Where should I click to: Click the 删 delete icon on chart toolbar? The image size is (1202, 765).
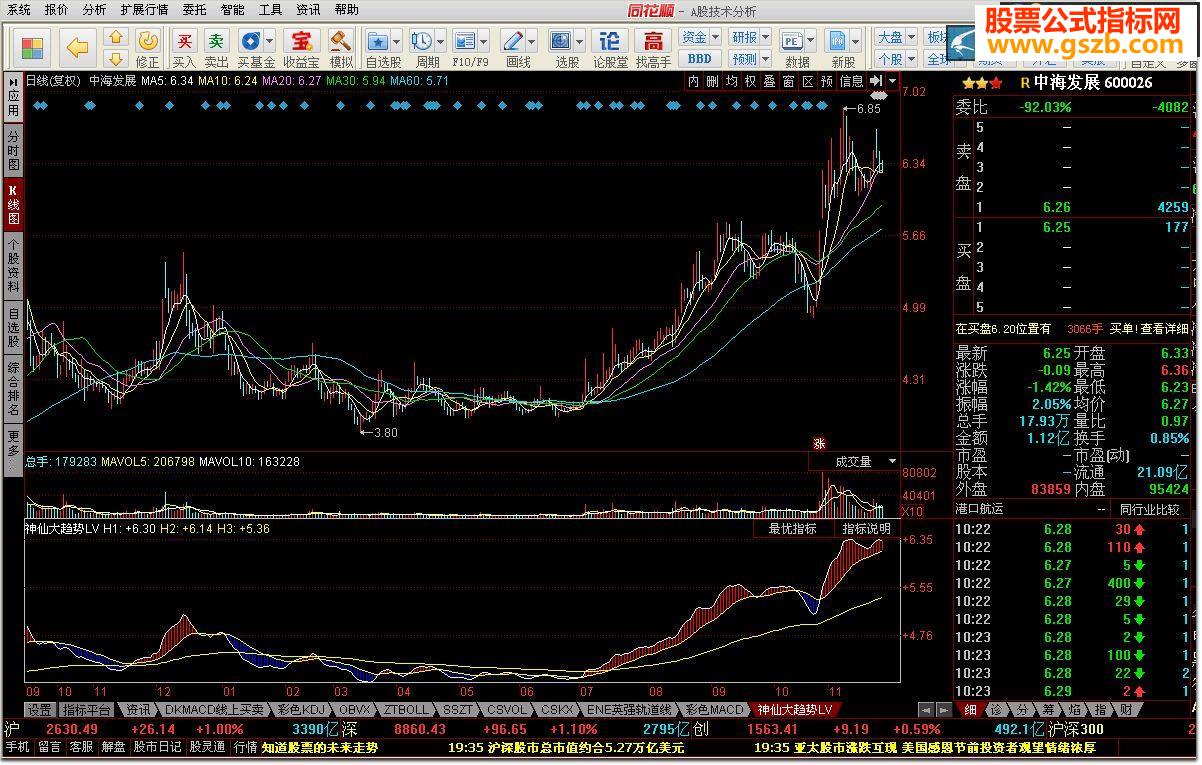[x=712, y=81]
